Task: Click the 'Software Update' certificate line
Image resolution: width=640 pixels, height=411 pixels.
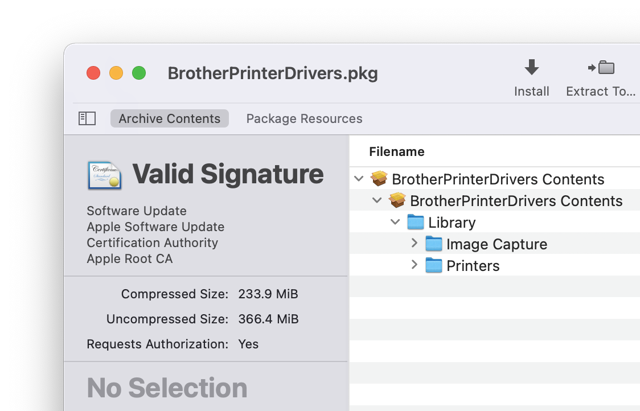Action: [x=136, y=211]
